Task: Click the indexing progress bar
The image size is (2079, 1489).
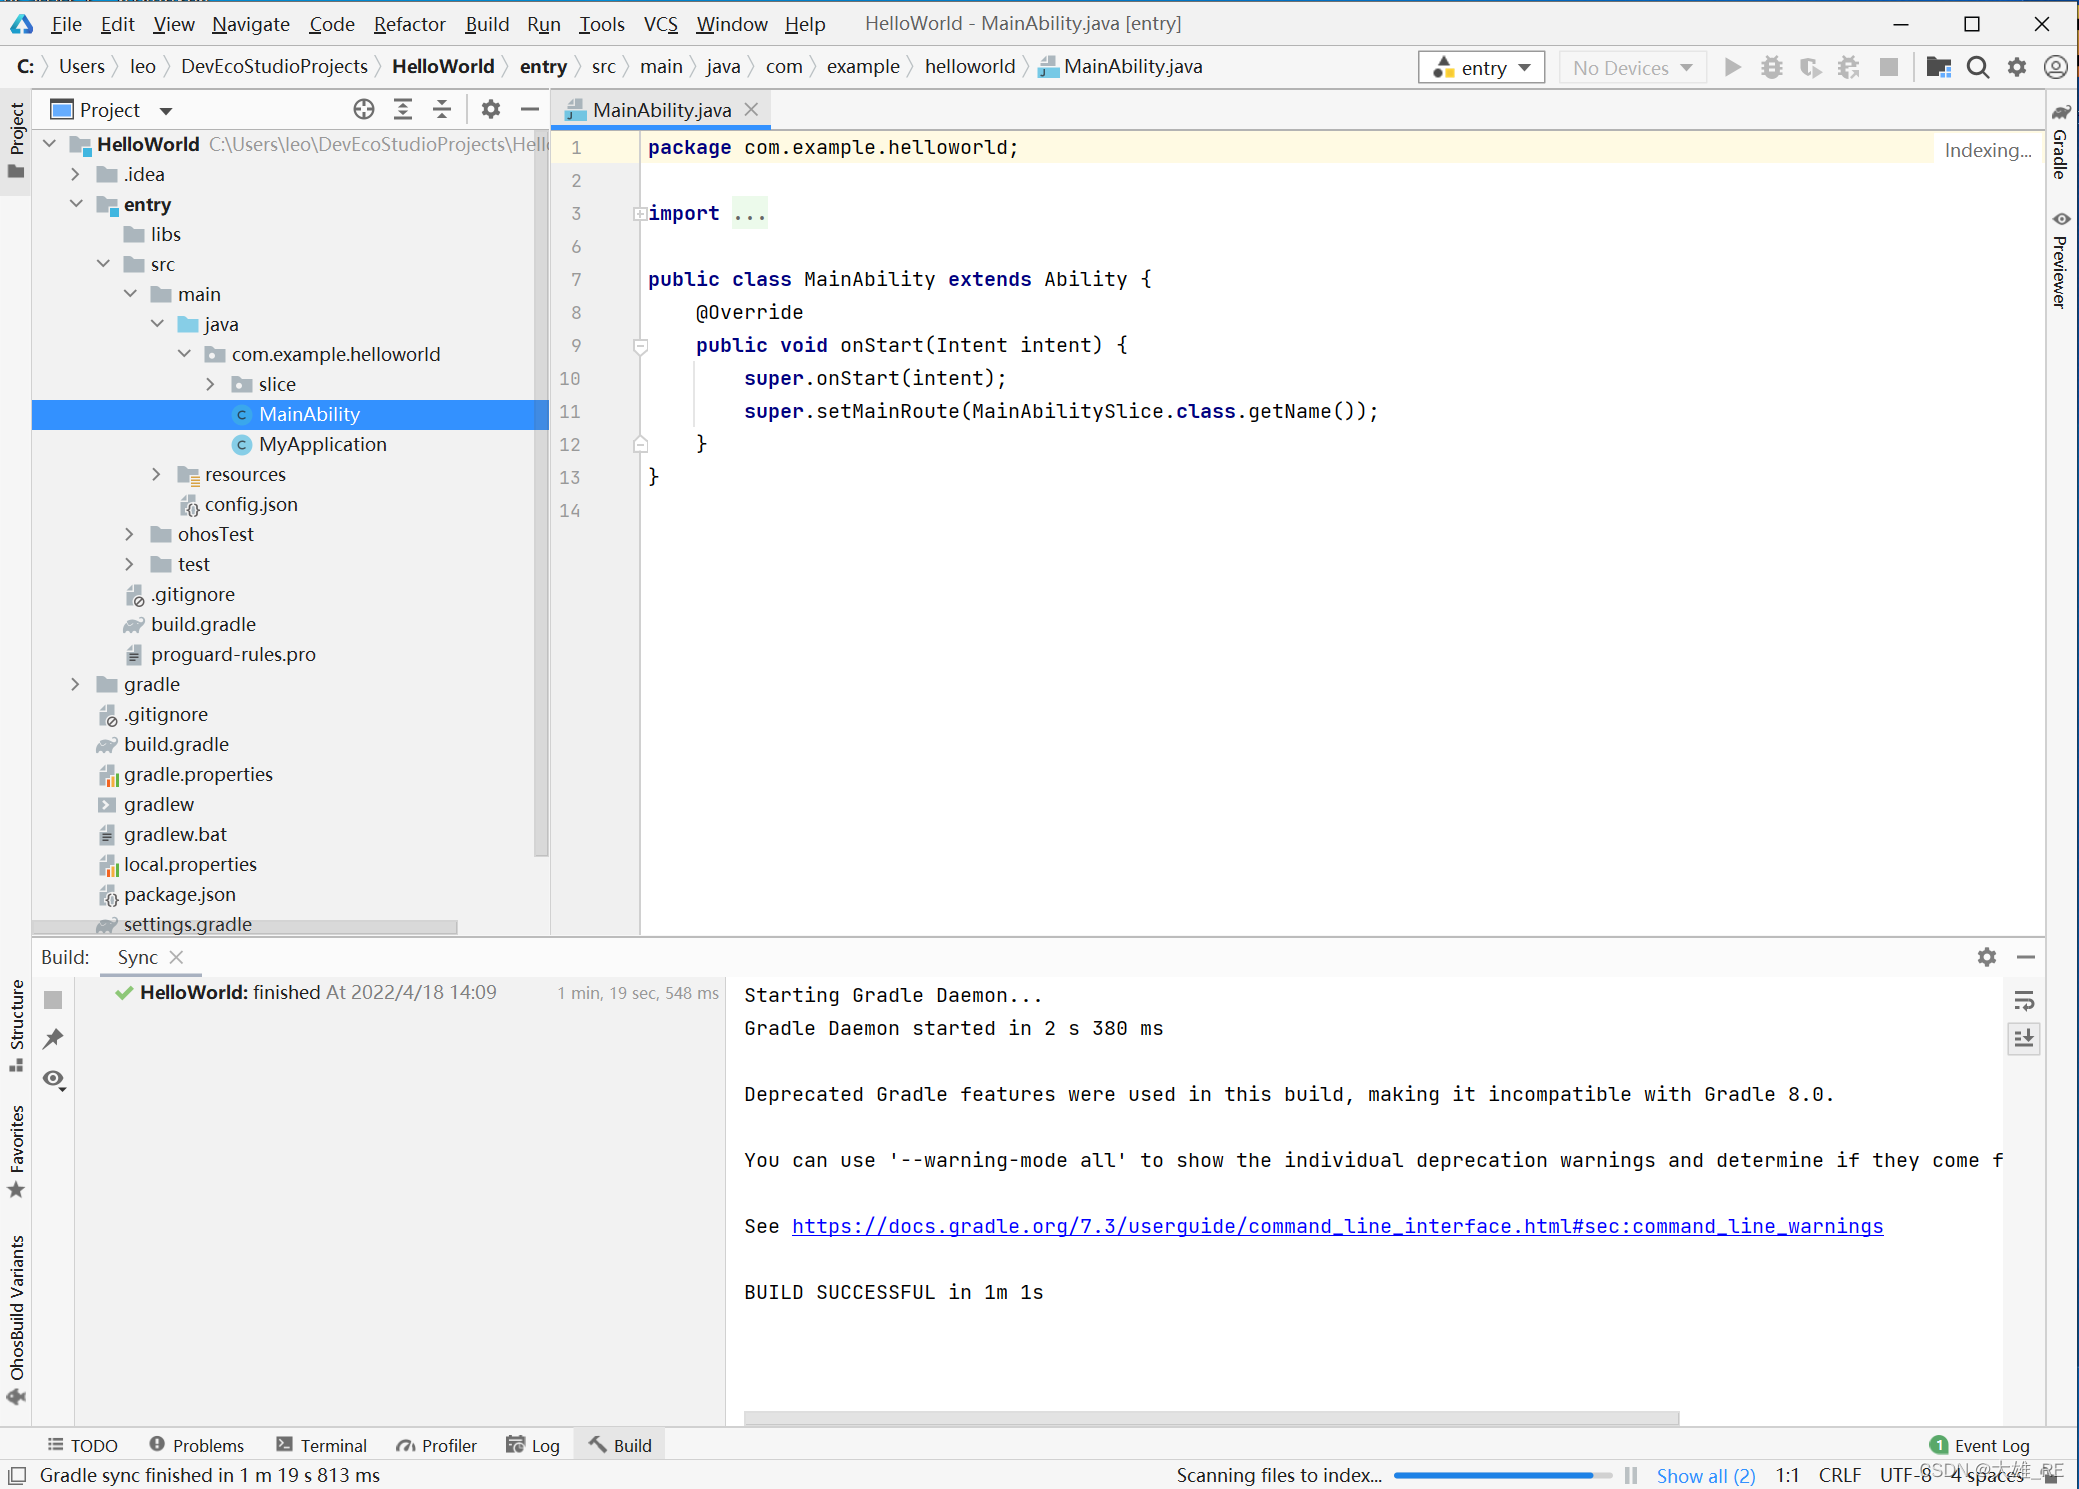Action: tap(1502, 1475)
